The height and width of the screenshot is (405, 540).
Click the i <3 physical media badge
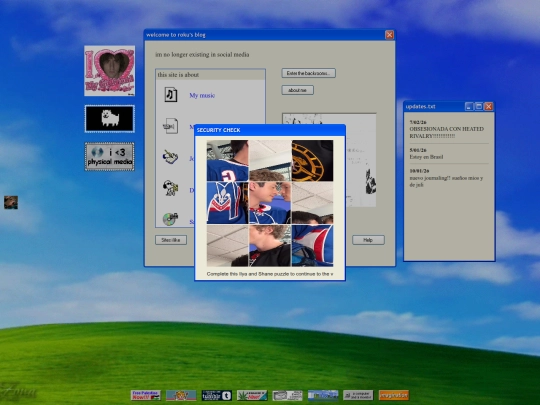pyautogui.click(x=110, y=157)
